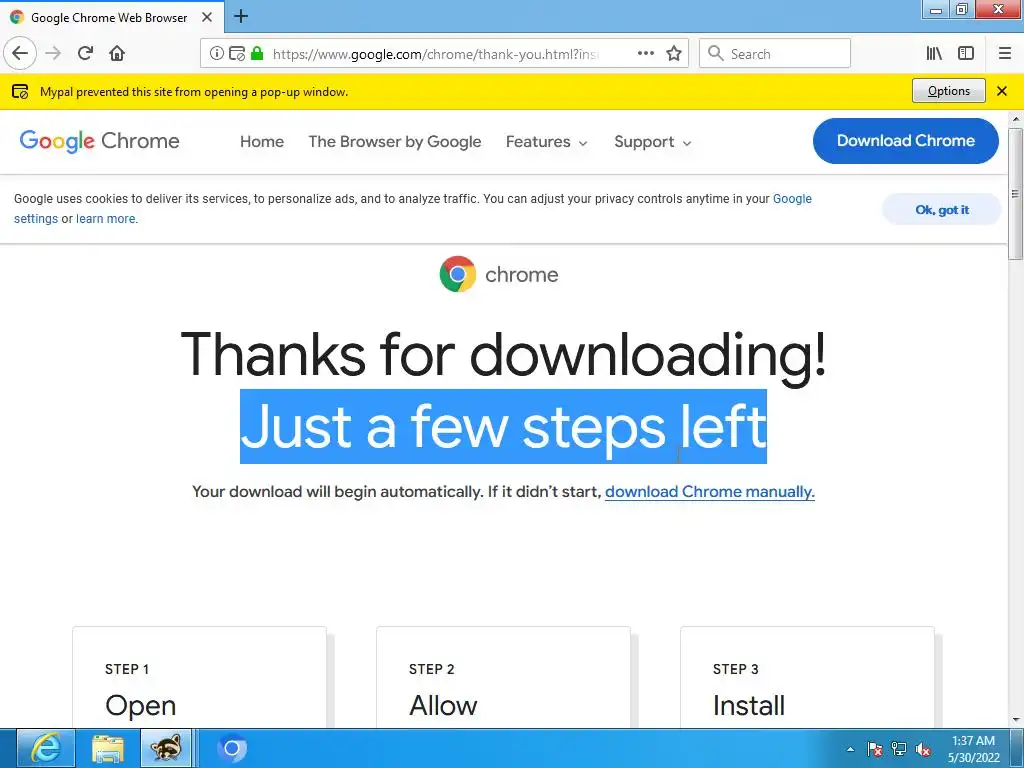This screenshot has height=768, width=1024.
Task: Expand the Support dropdown menu
Action: coord(652,142)
